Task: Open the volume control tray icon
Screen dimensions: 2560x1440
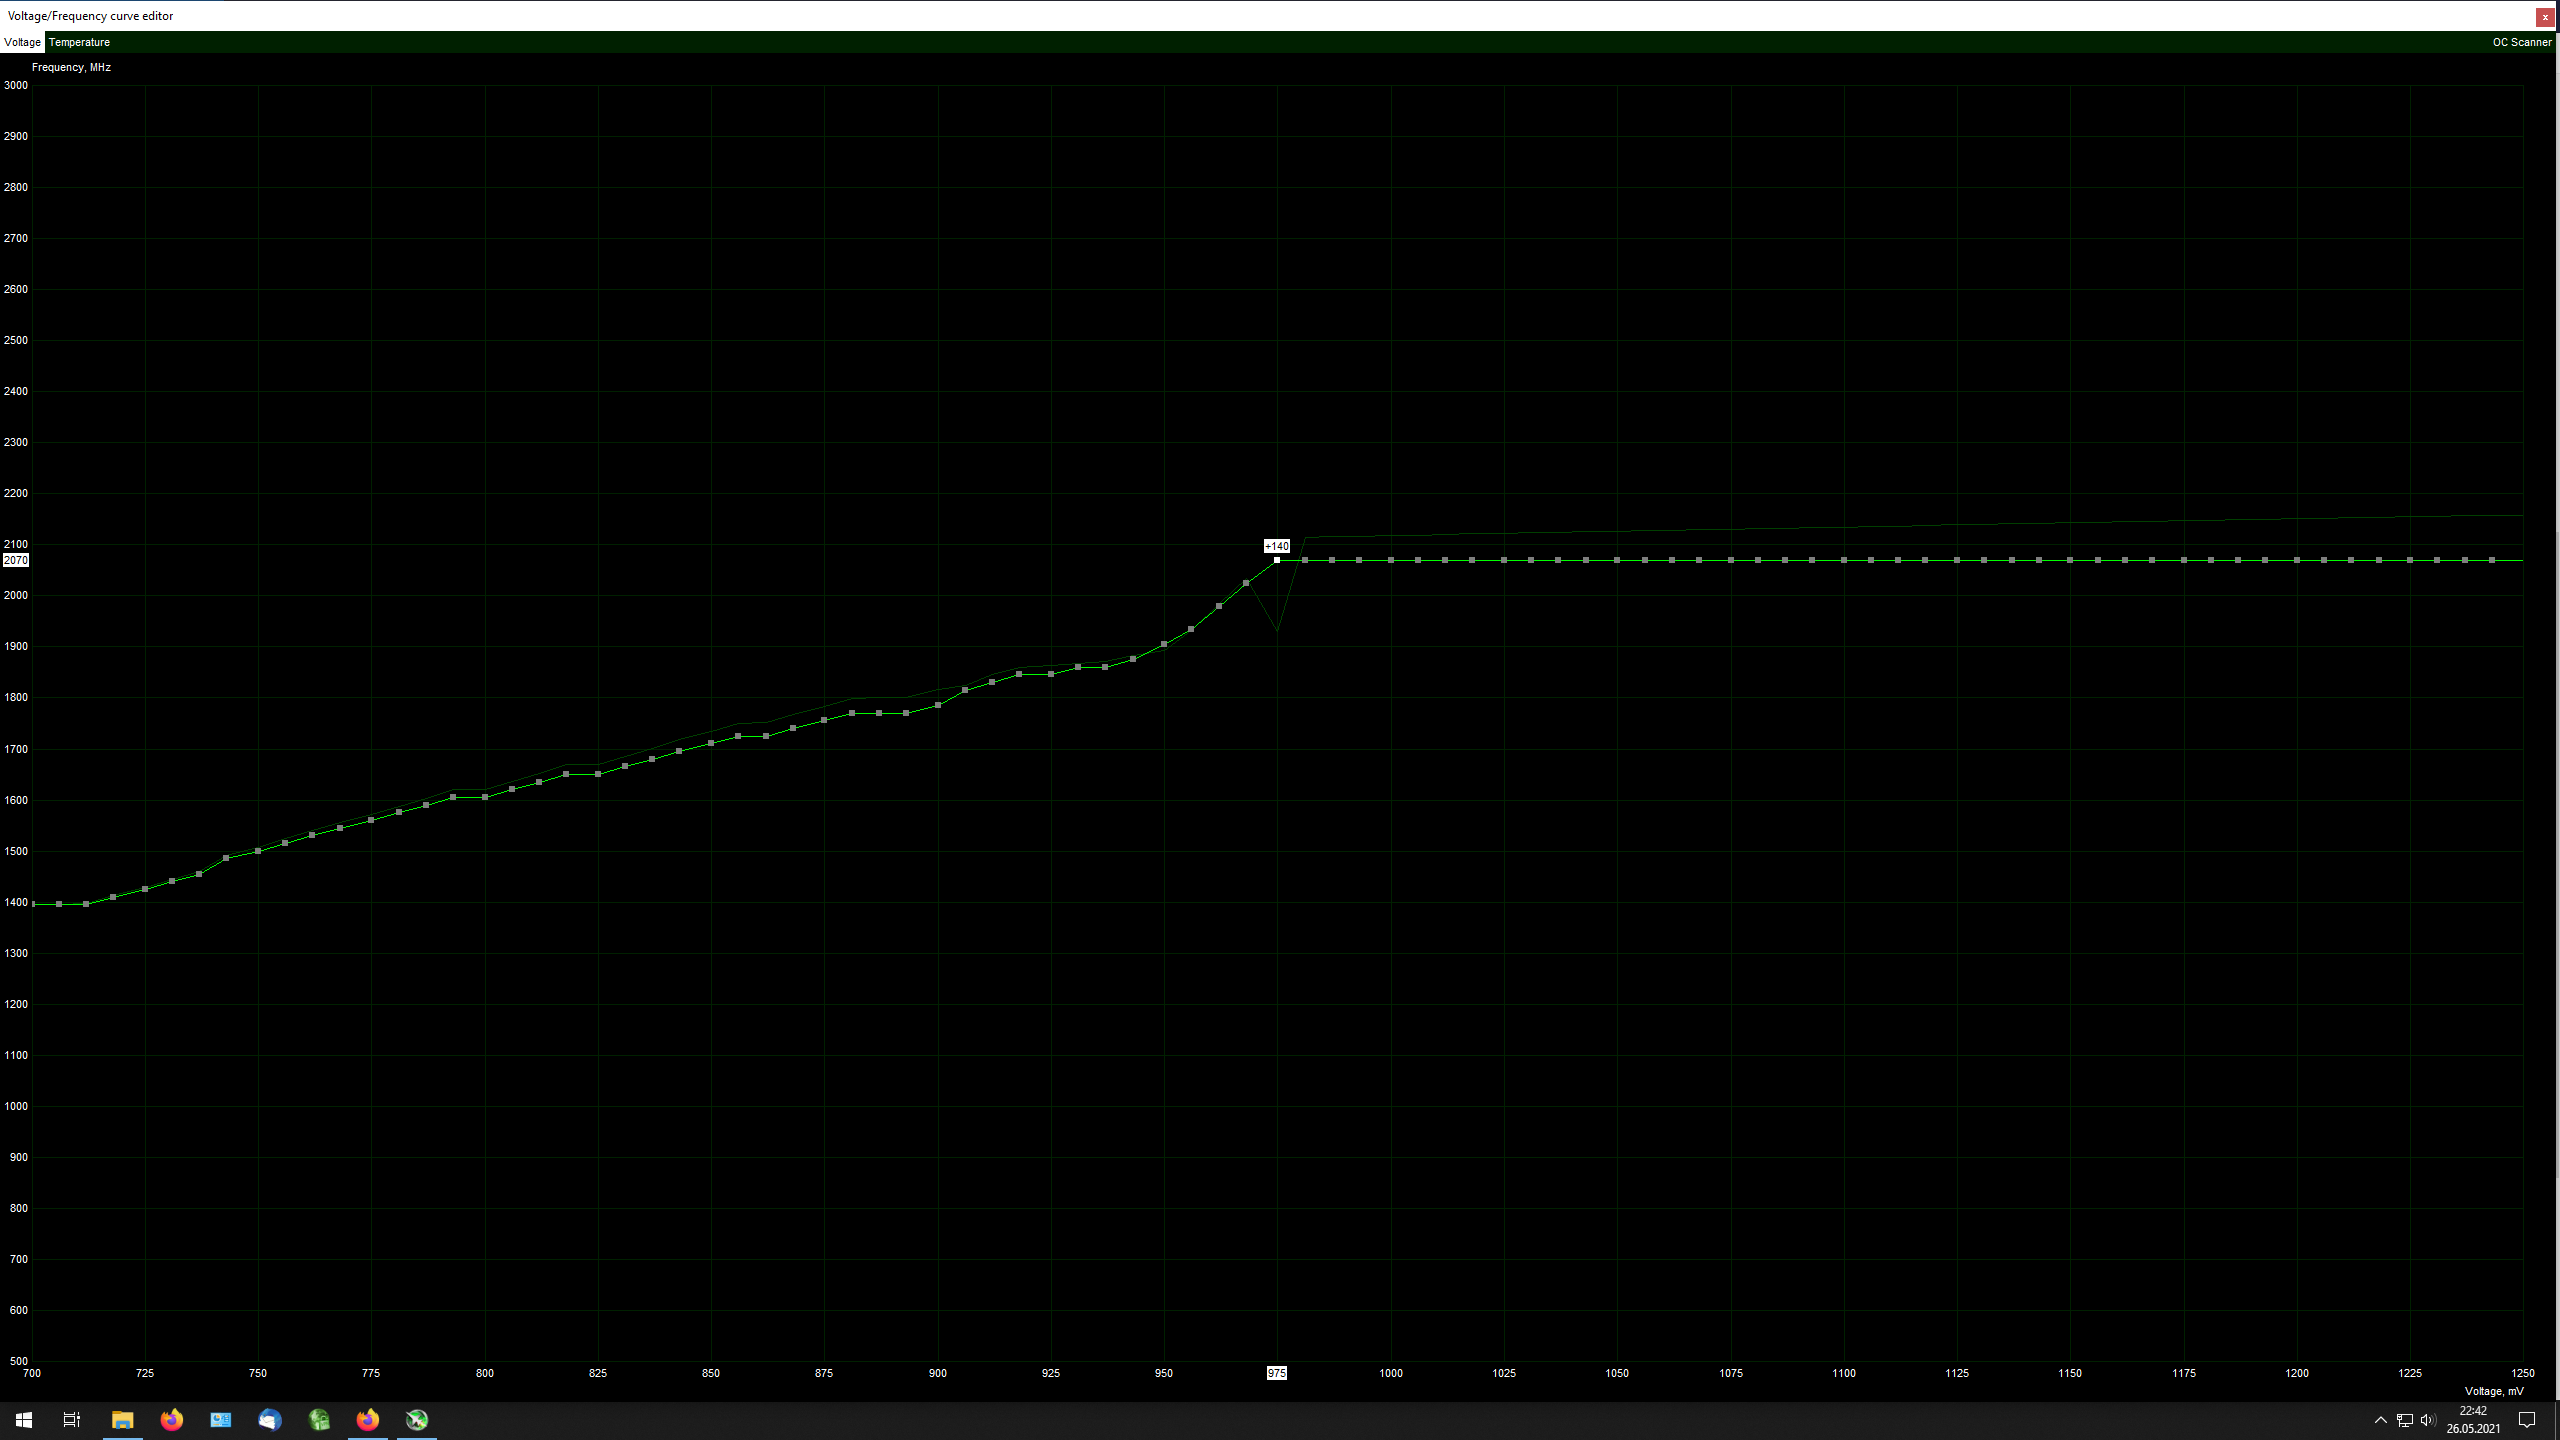Action: (2428, 1420)
